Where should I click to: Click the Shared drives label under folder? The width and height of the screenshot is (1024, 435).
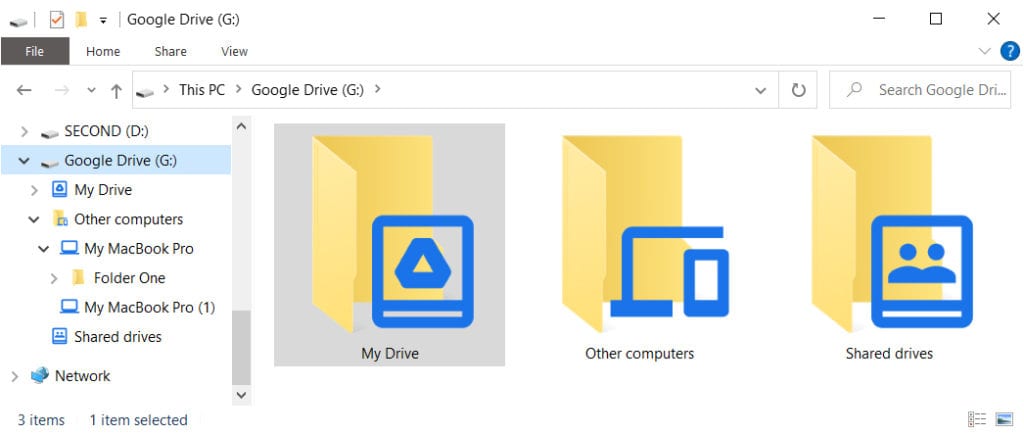(889, 354)
